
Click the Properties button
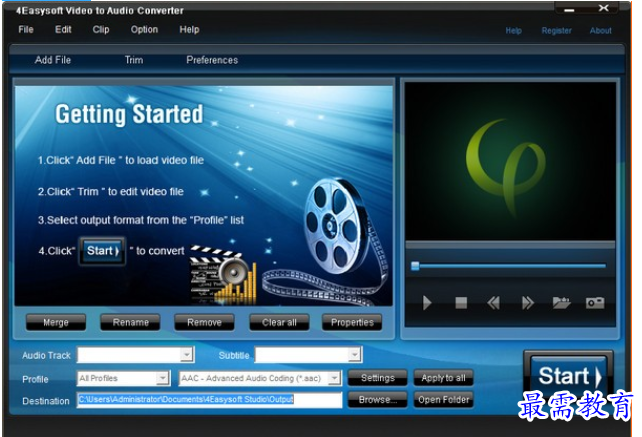[x=352, y=322]
